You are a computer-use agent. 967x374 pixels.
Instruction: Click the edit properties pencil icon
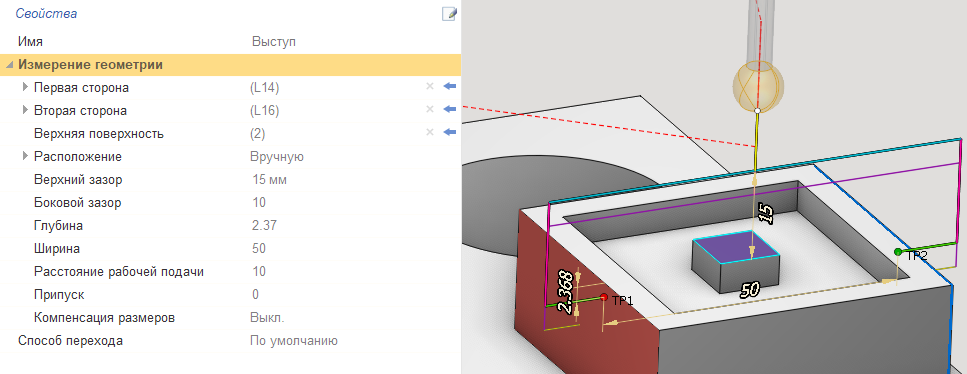click(449, 14)
